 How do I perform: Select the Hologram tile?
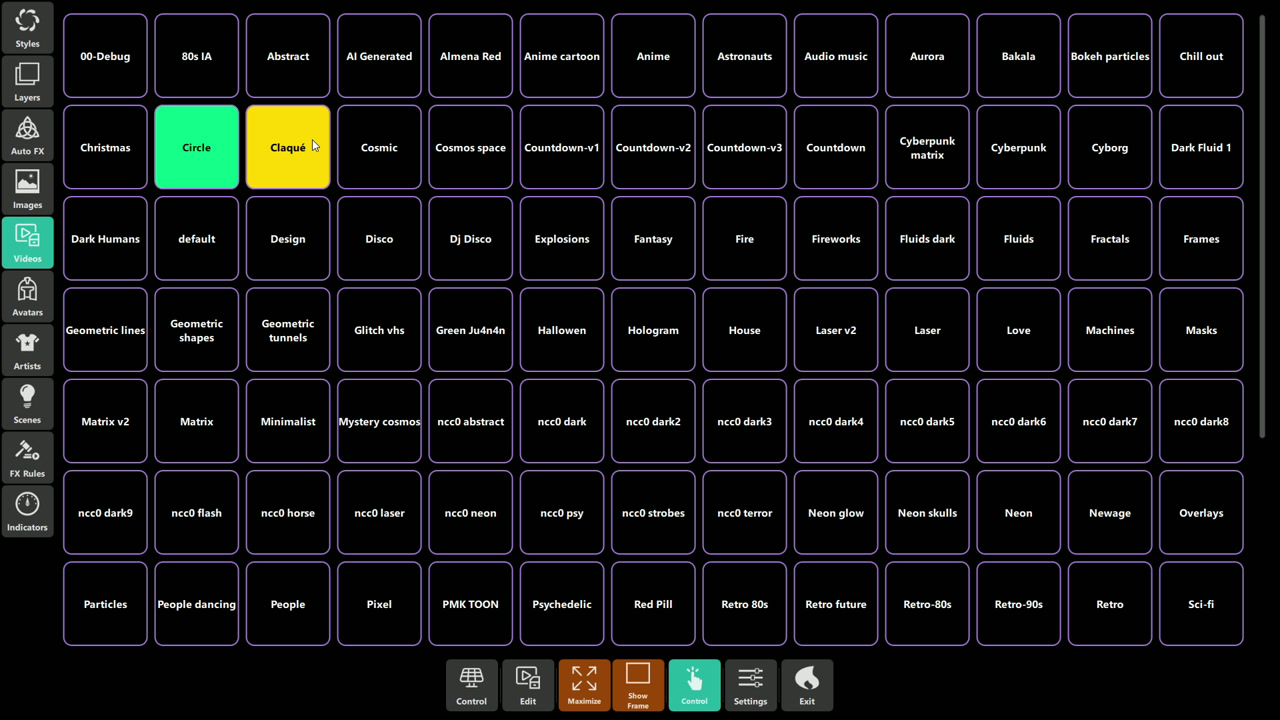pos(653,330)
